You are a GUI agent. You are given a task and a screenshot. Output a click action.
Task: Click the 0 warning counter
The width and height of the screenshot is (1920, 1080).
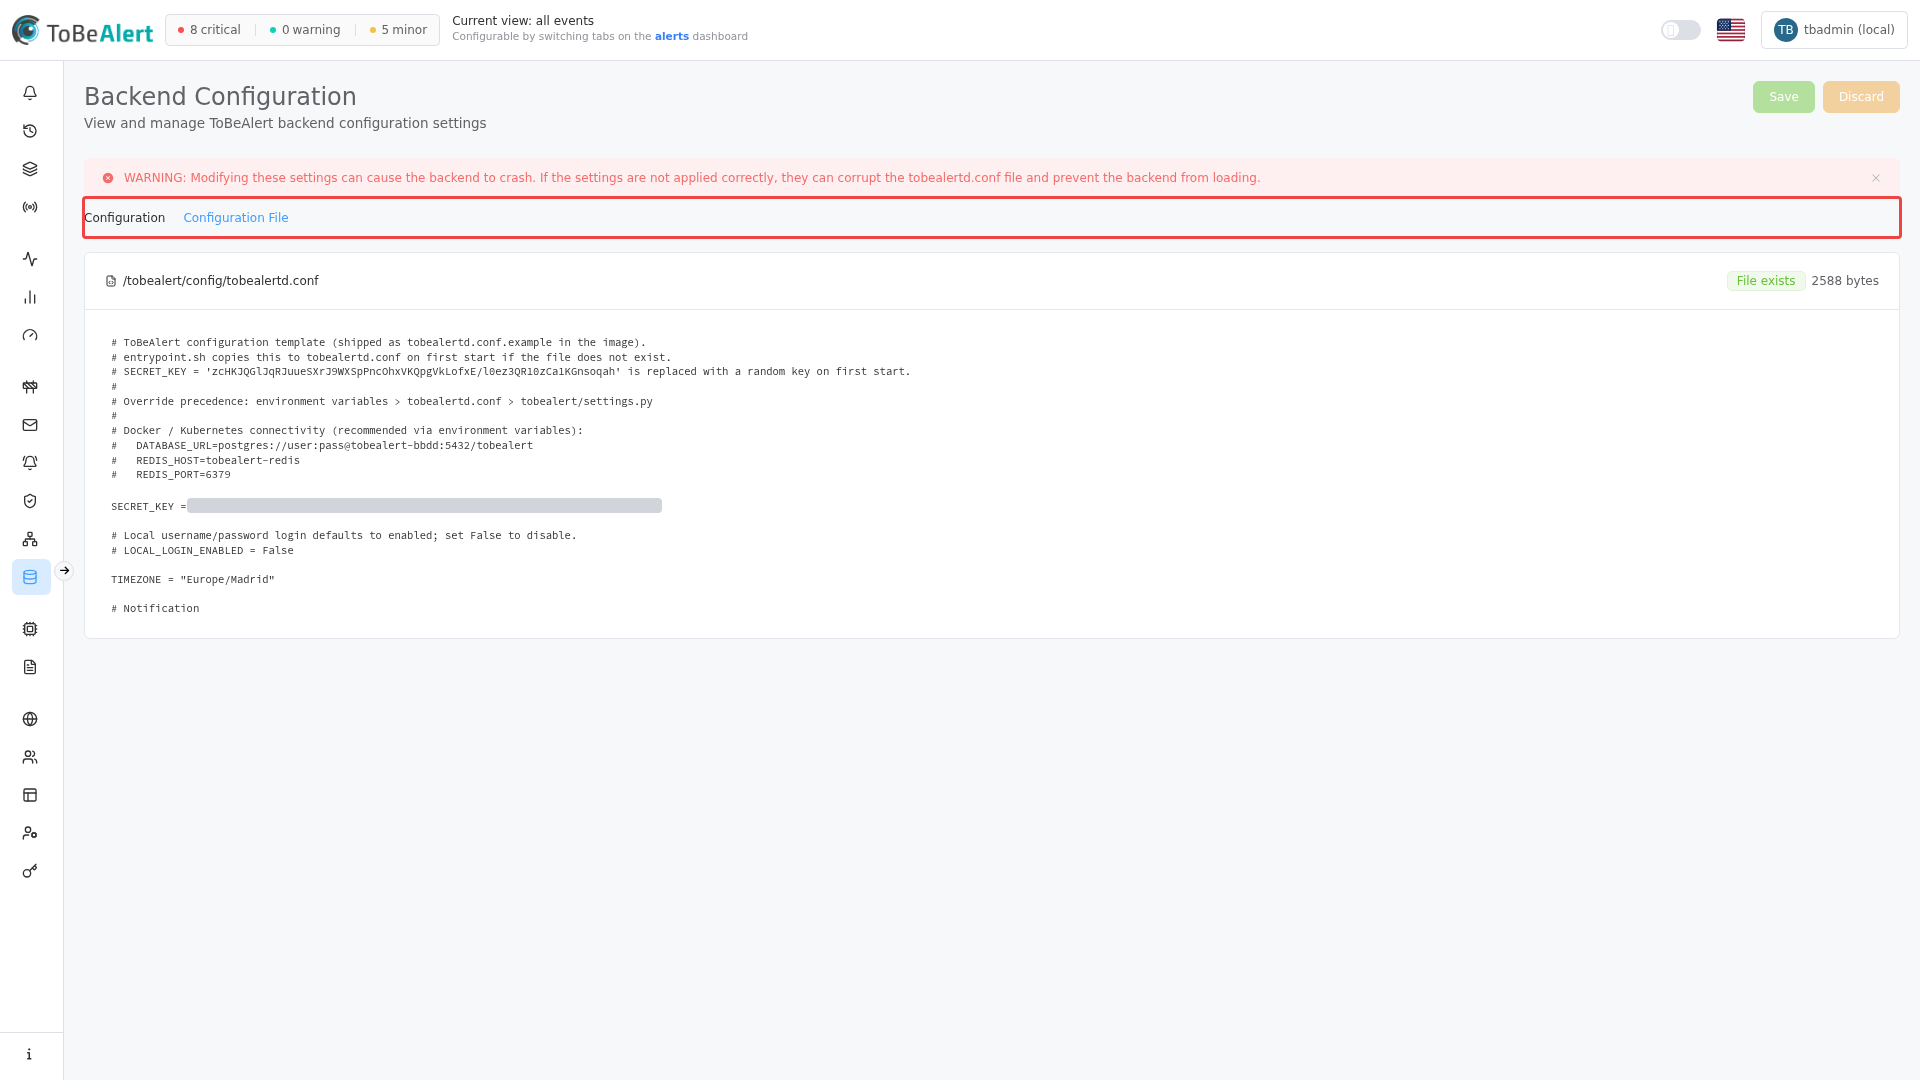point(305,30)
